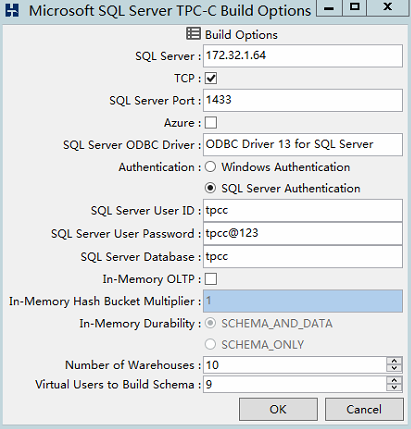Choose SCHEMA_ONLY durability option
The height and width of the screenshot is (429, 411).
(x=210, y=344)
